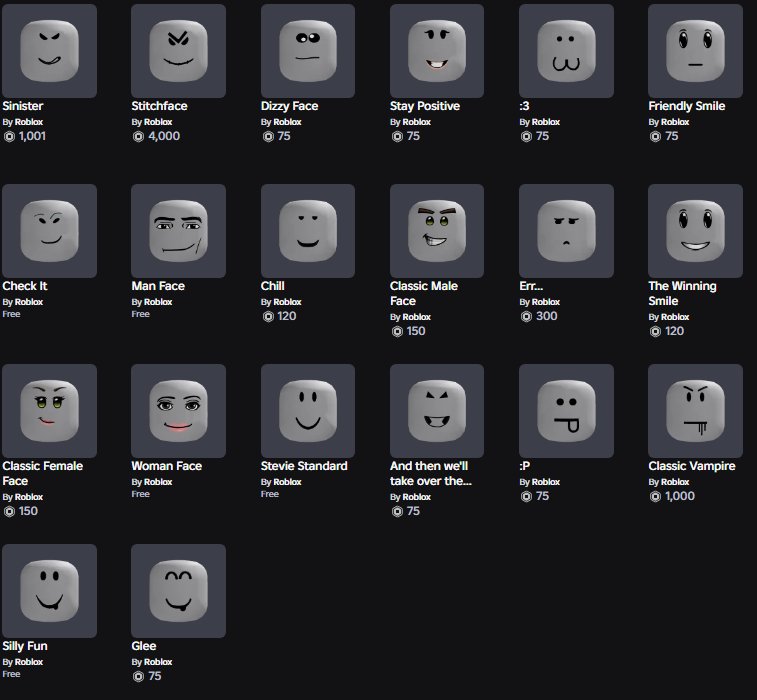Click the Woman Face title
The width and height of the screenshot is (757, 700).
point(167,466)
